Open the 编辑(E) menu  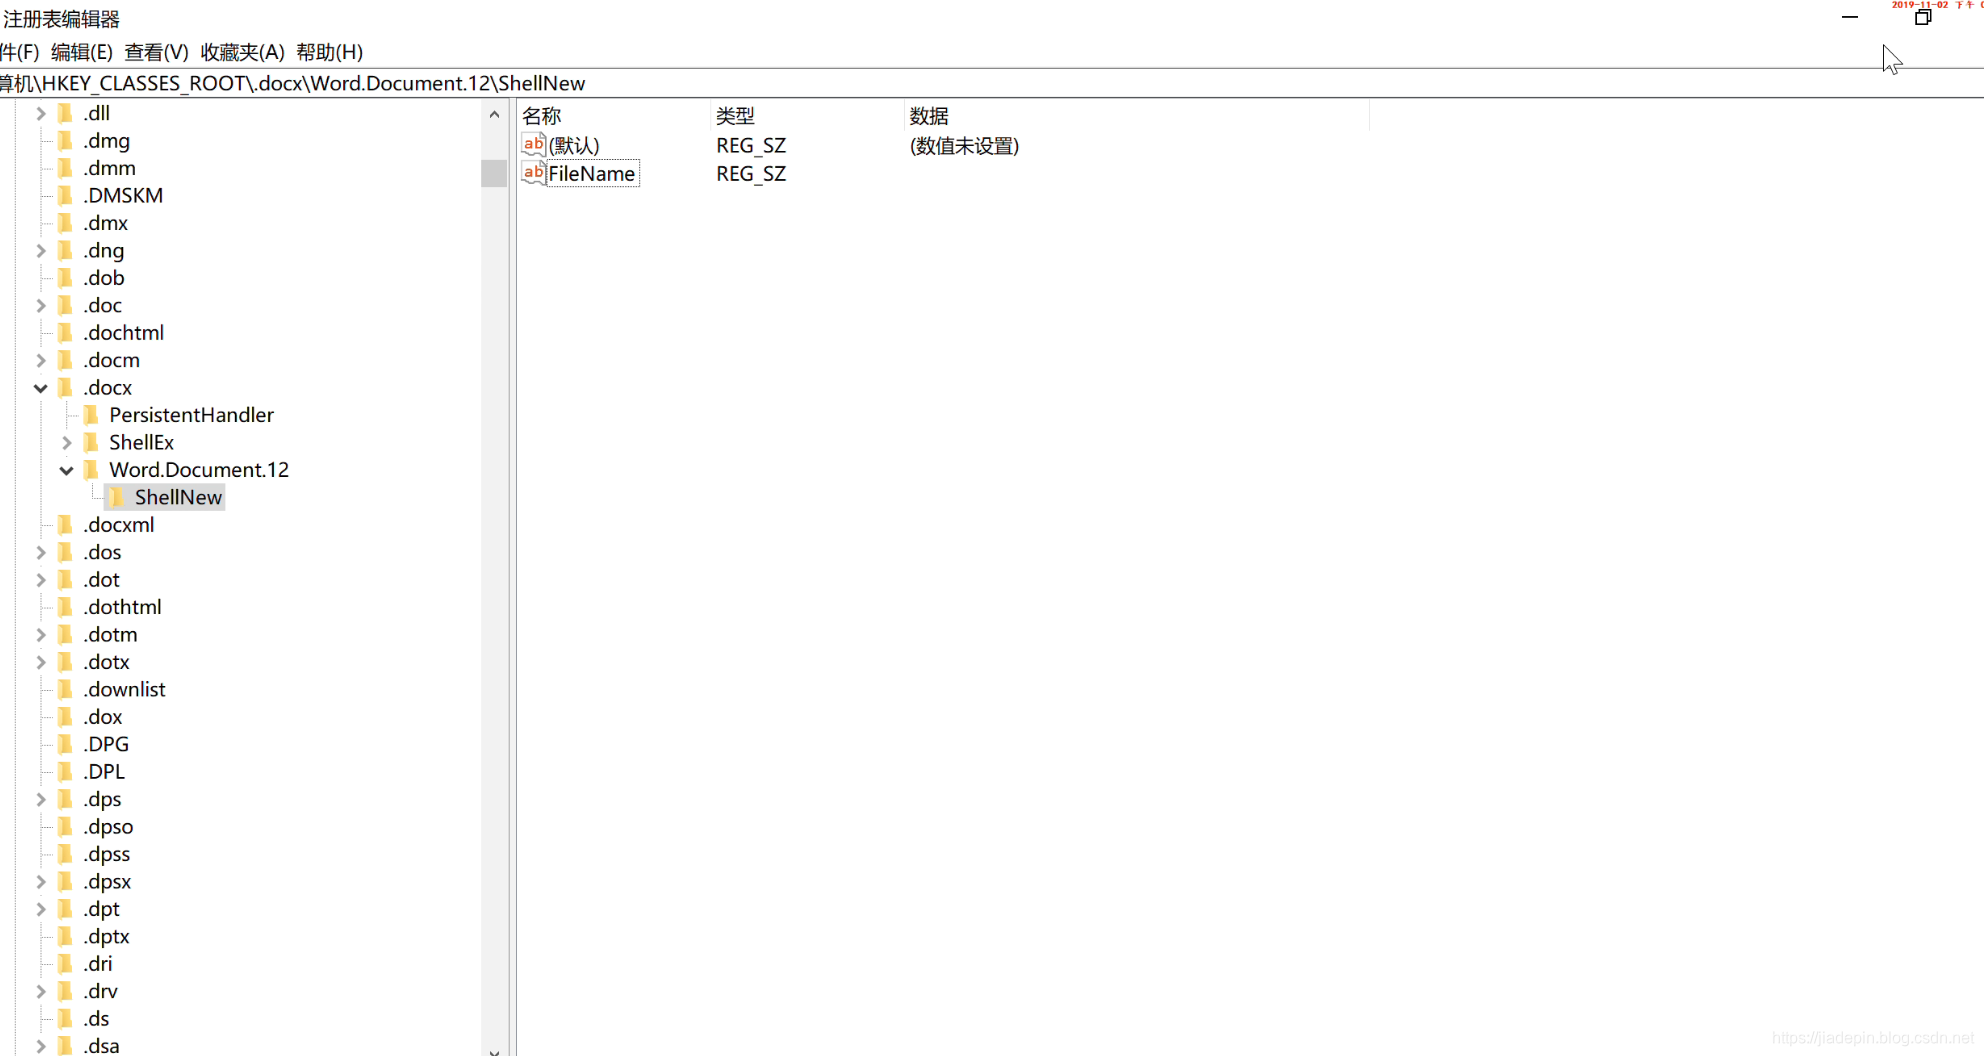(82, 52)
